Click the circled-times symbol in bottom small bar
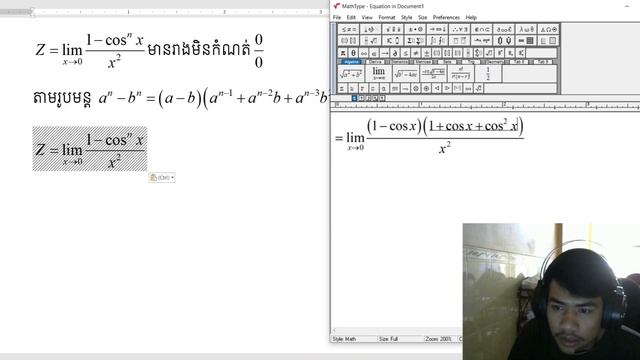The image size is (640, 360). tap(416, 89)
